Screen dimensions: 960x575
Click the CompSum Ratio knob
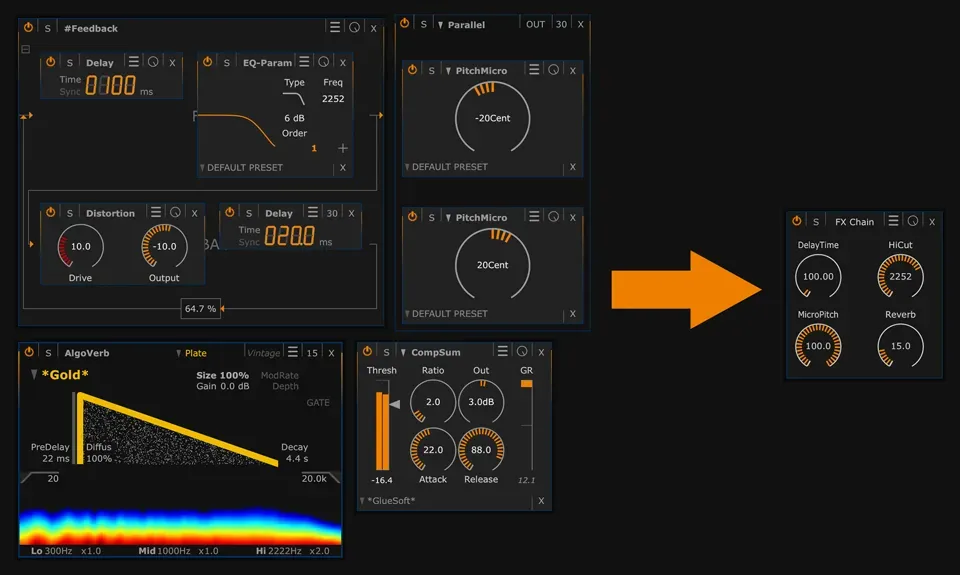point(433,402)
